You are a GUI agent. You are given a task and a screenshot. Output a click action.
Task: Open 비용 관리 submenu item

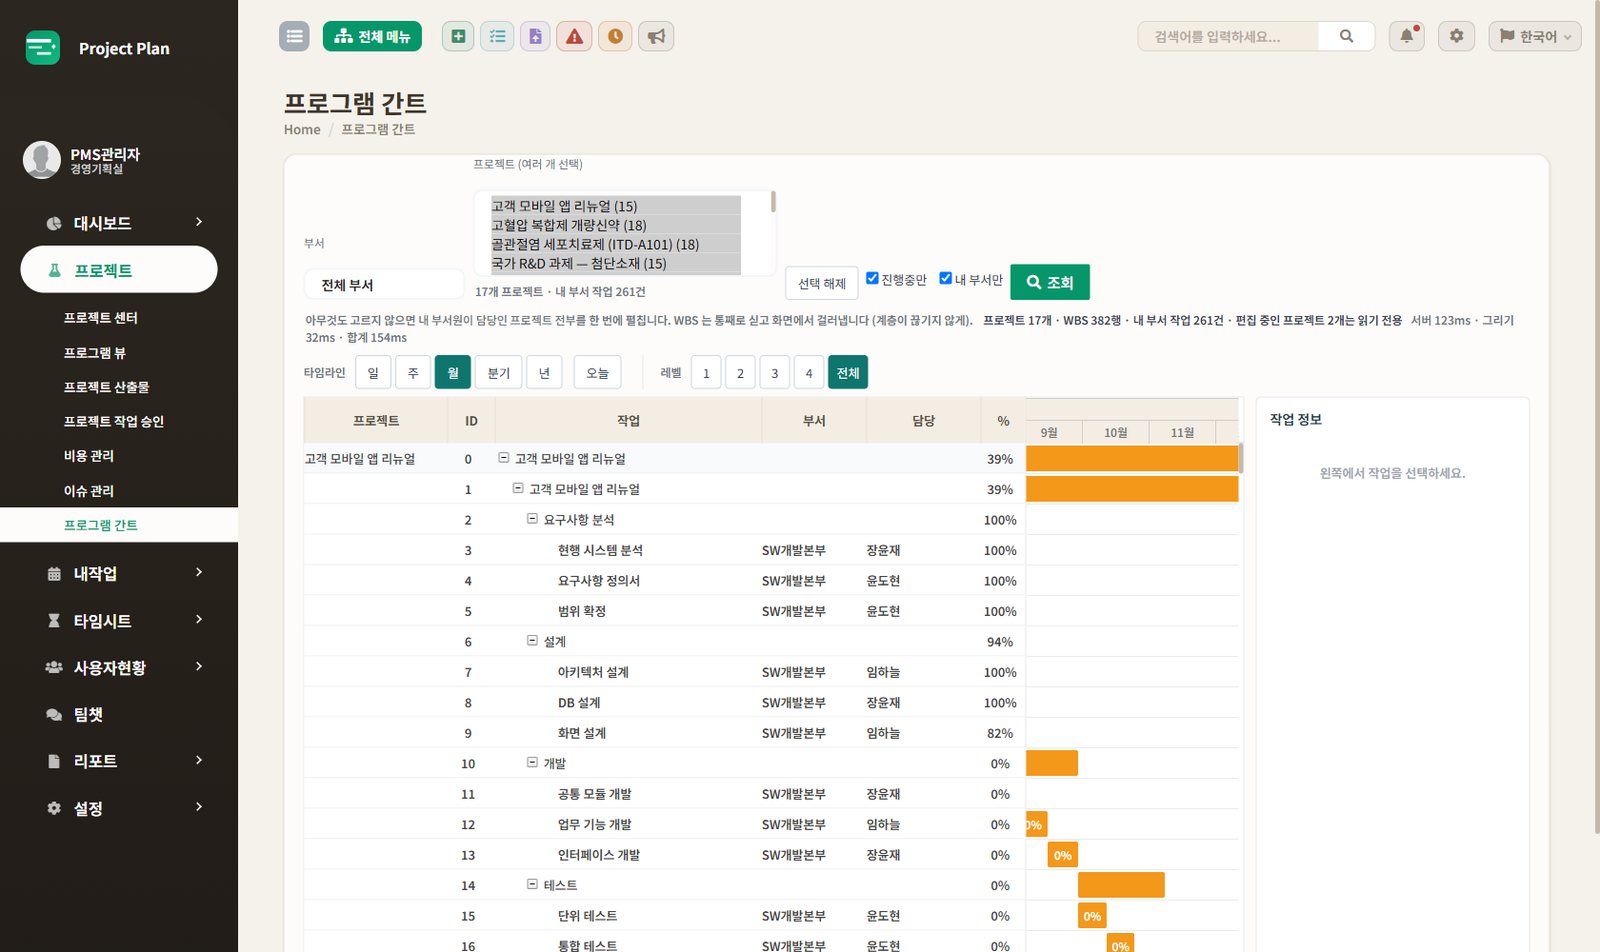pos(89,456)
